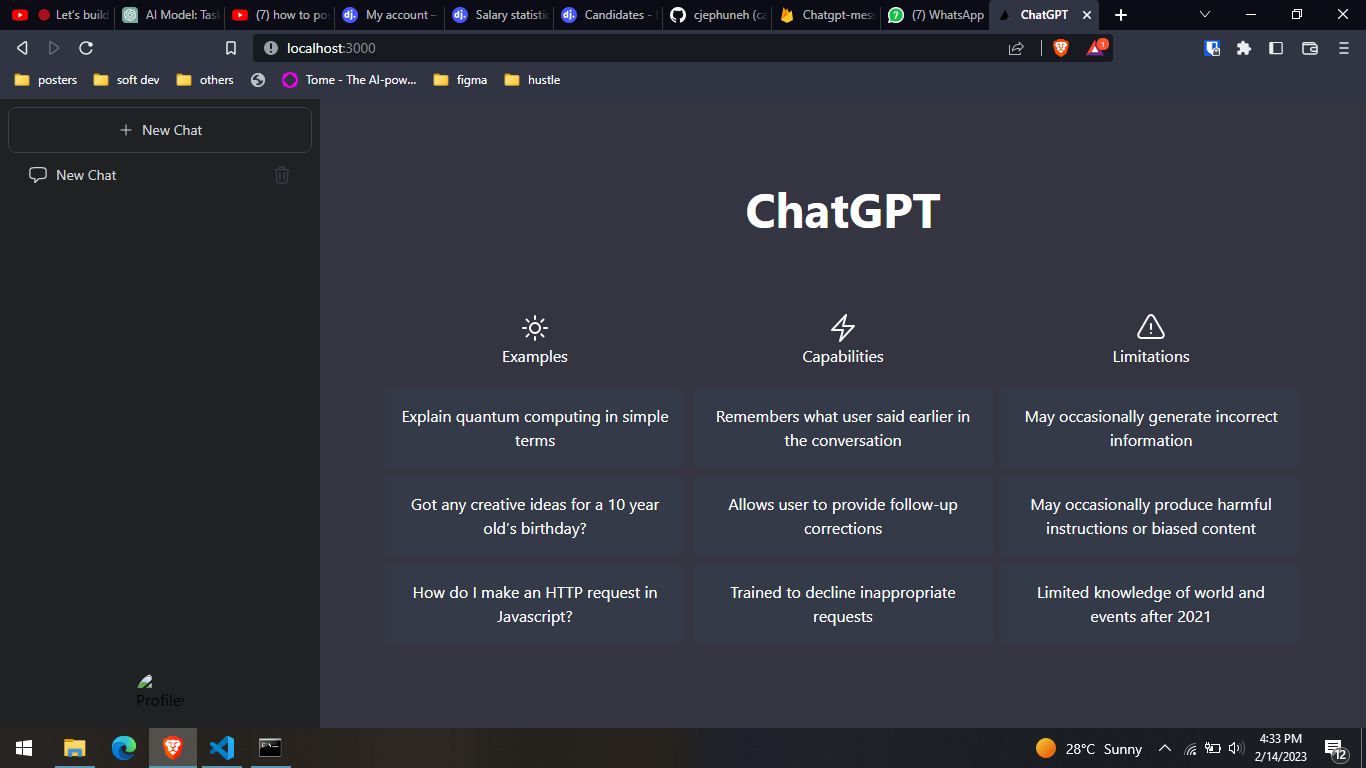The image size is (1366, 768).
Task: Click the extensions puzzle icon
Action: coord(1243,47)
